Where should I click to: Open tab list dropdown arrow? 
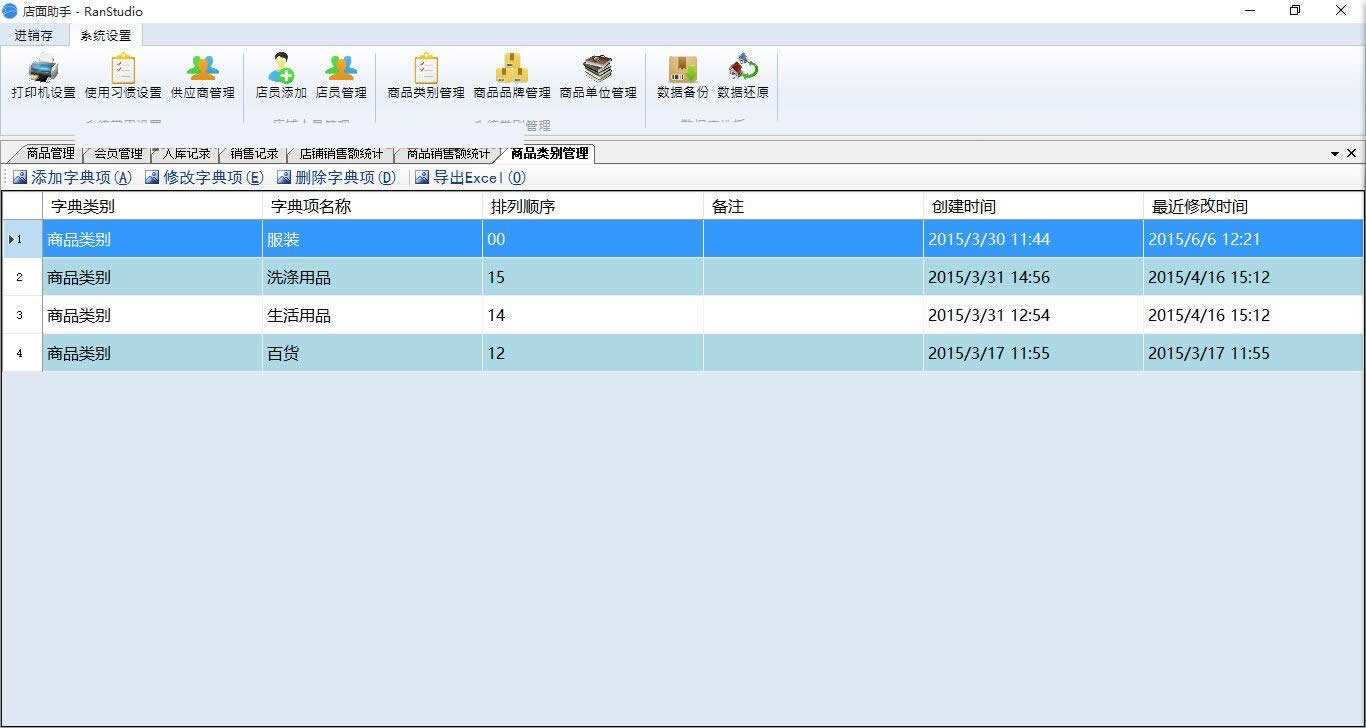1335,154
